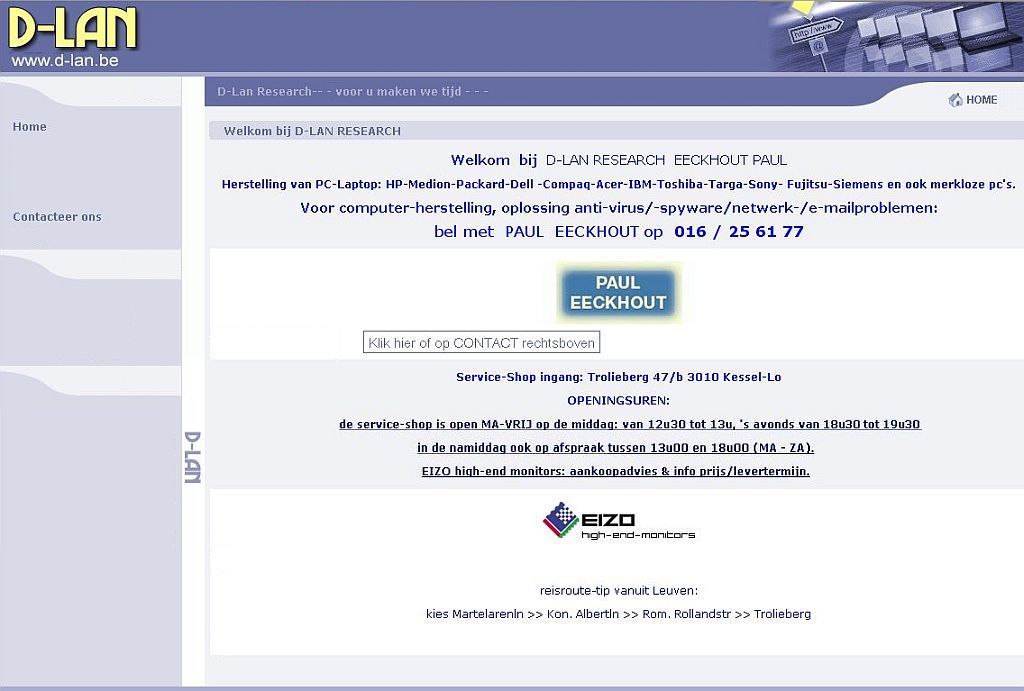Image resolution: width=1024 pixels, height=691 pixels.
Task: Click the Service-Shop ingang Trolieberg address line
Action: (x=618, y=377)
